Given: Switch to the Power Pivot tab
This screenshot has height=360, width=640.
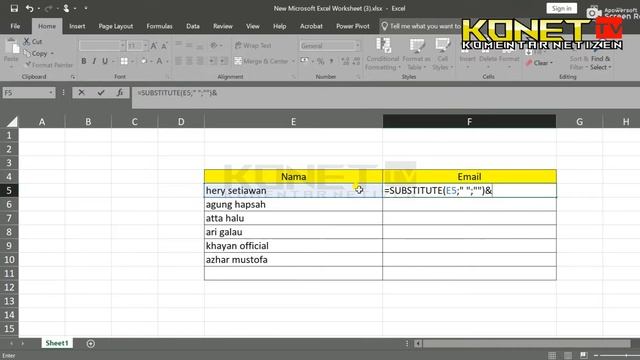Looking at the screenshot, I should pyautogui.click(x=353, y=26).
